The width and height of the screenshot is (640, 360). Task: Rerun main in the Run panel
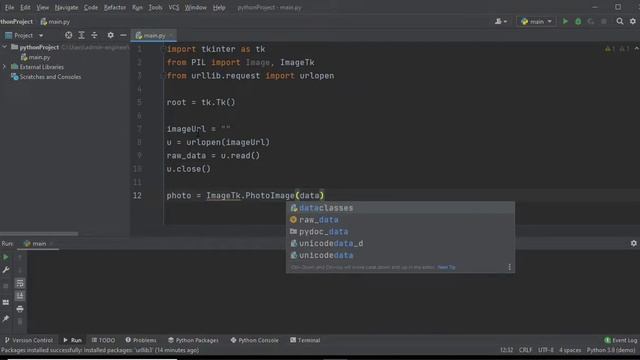(6, 257)
